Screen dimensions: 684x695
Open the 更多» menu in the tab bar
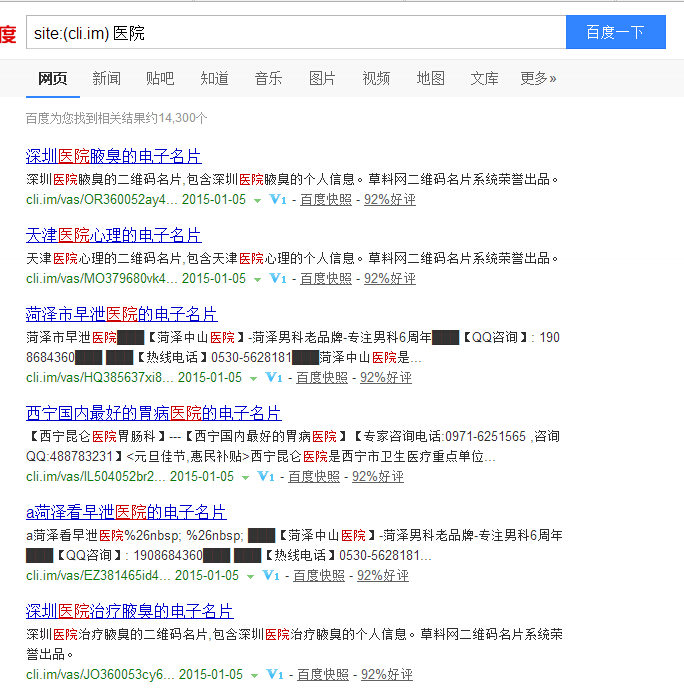[x=538, y=78]
